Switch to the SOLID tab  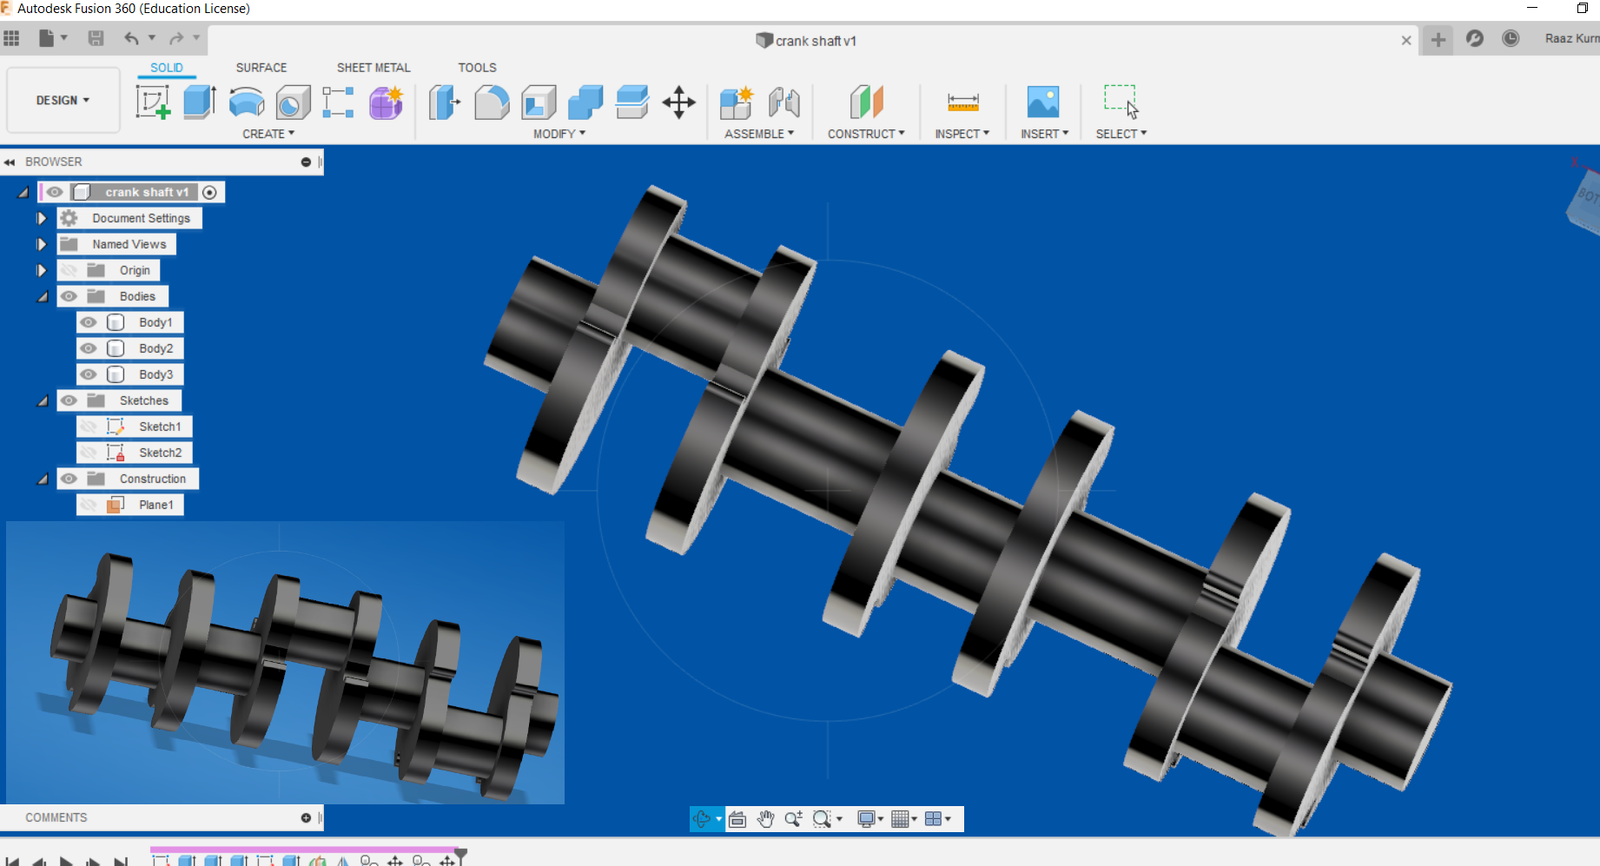tap(167, 68)
